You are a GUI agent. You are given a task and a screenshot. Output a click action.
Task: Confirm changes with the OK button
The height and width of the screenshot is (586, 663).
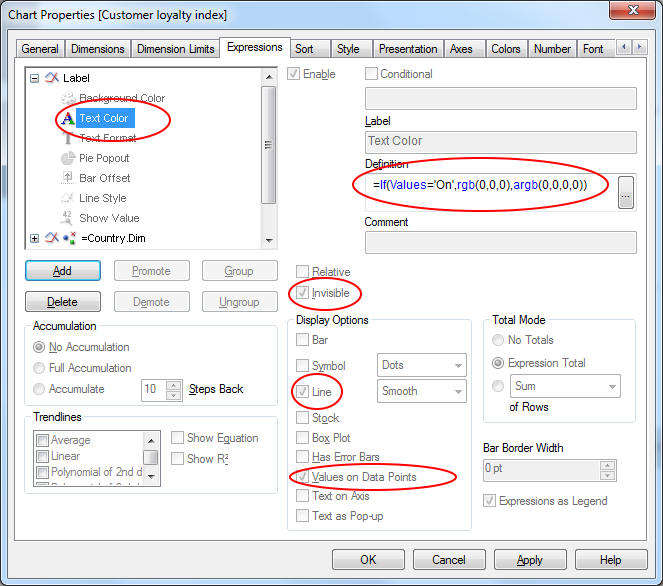point(368,559)
